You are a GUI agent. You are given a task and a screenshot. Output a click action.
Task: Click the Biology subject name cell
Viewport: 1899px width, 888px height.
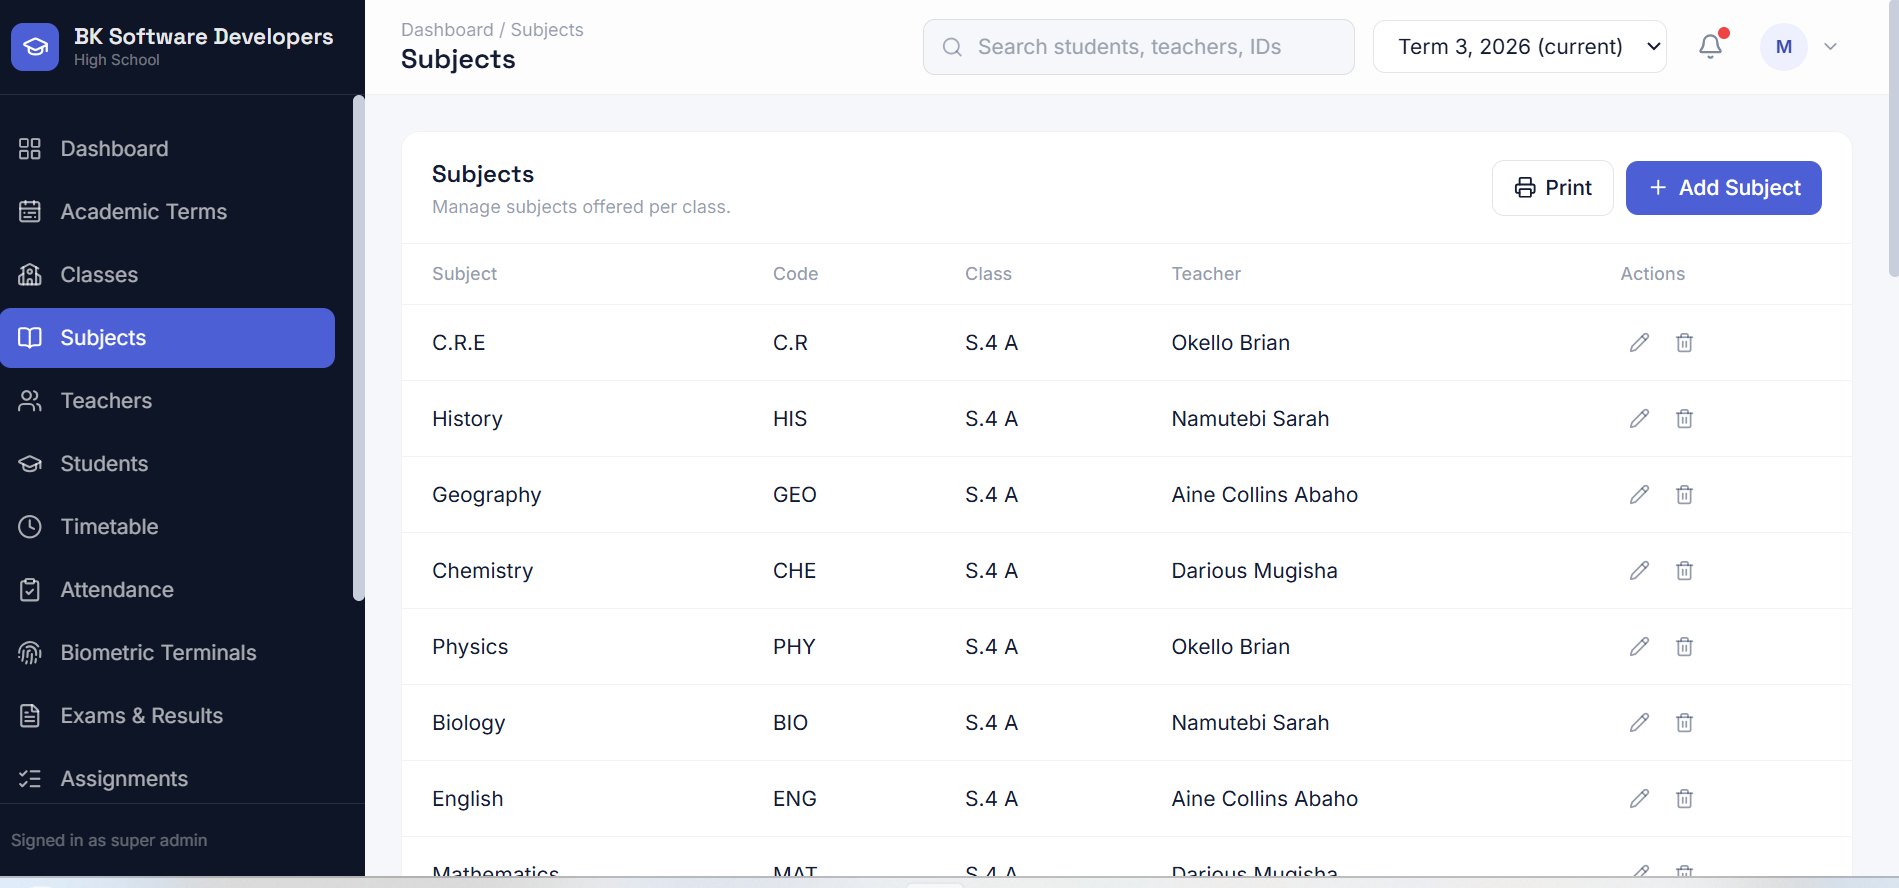tap(468, 723)
